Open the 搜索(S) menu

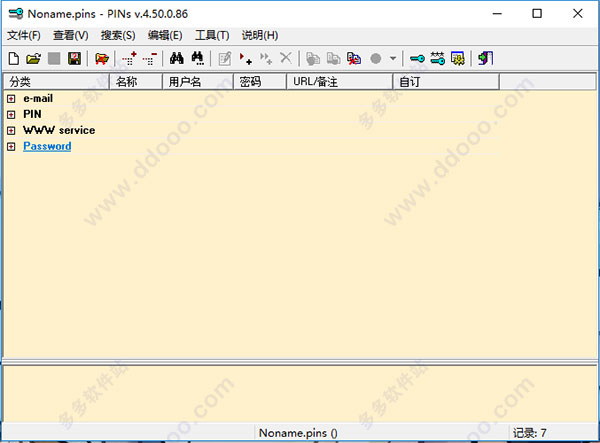118,36
